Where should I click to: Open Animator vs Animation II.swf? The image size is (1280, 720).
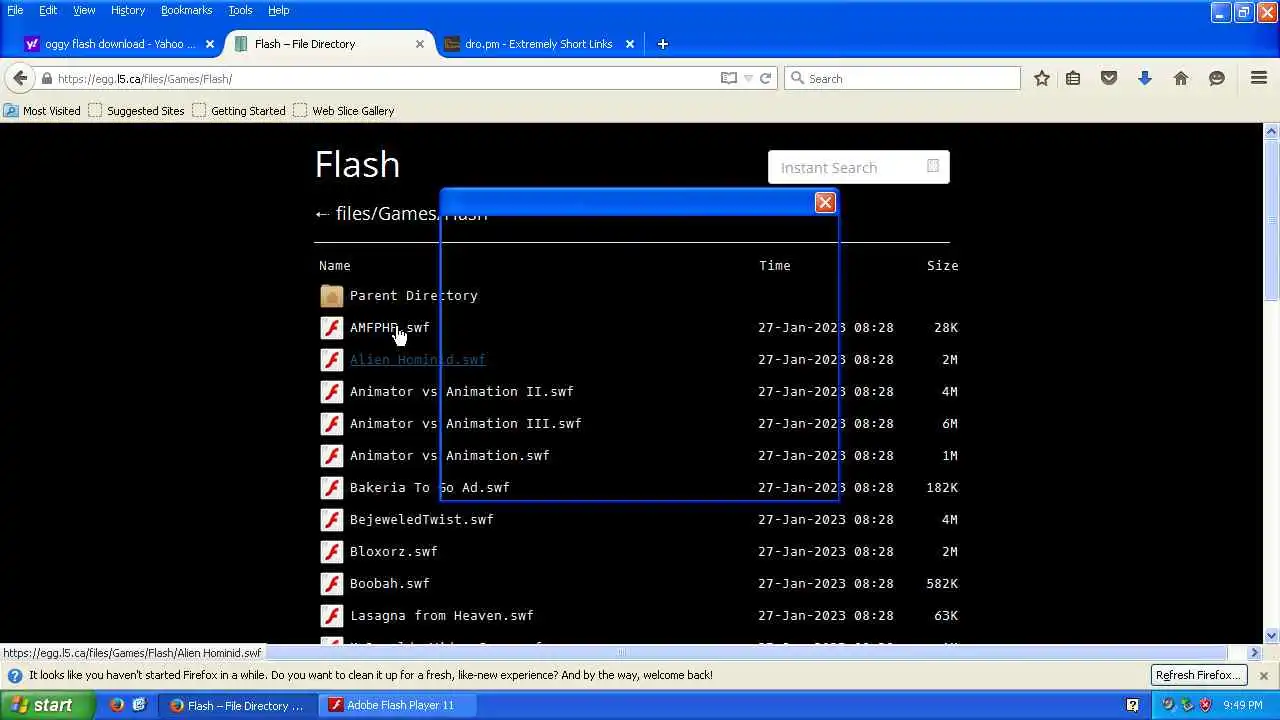[x=462, y=392]
